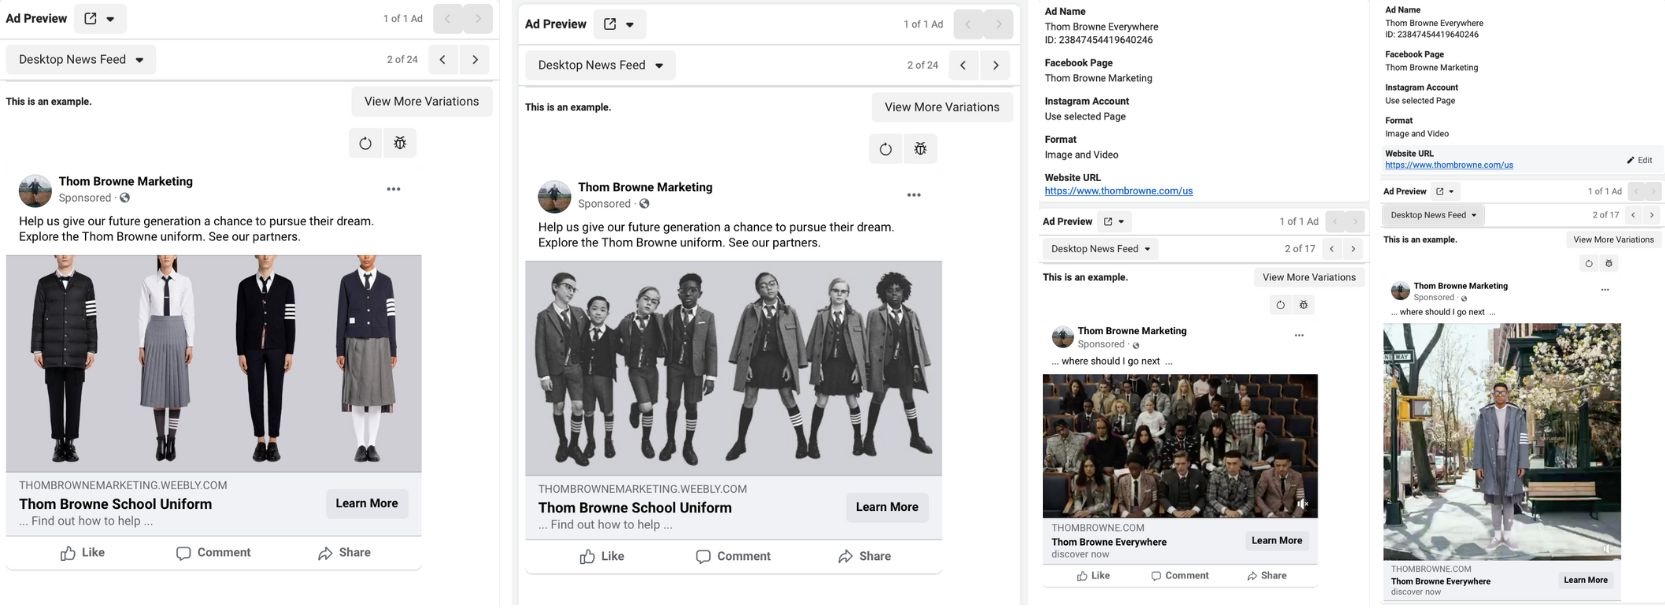Open the three-dot menu on the street model post
Image resolution: width=1665 pixels, height=608 pixels.
click(1605, 290)
